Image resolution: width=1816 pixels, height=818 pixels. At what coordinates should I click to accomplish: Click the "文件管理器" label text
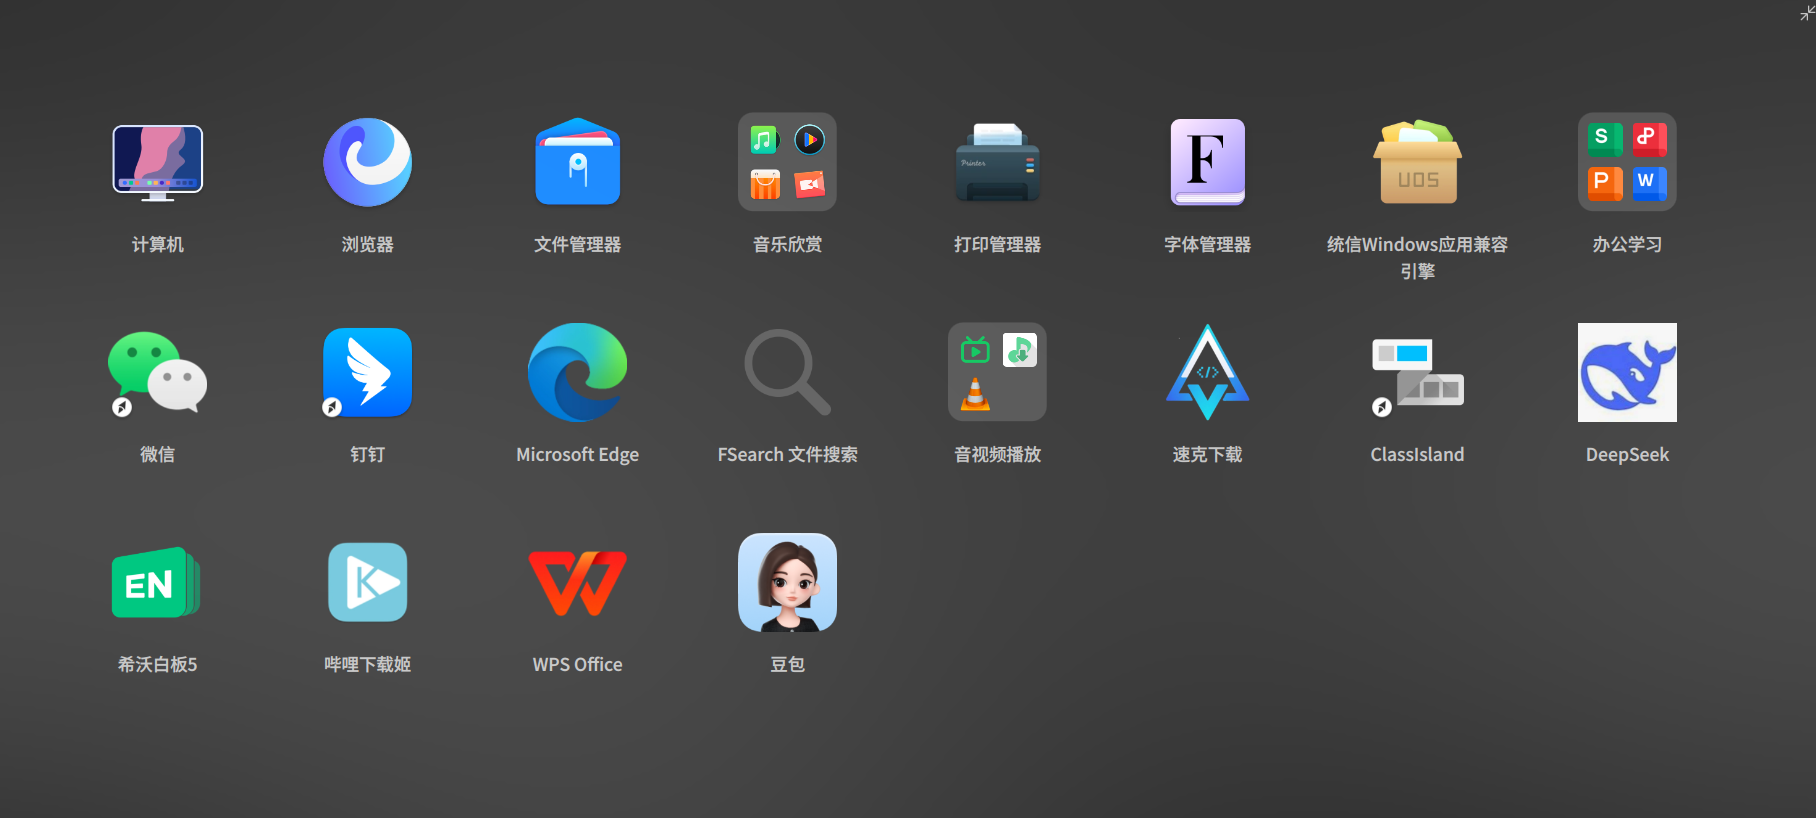coord(578,245)
